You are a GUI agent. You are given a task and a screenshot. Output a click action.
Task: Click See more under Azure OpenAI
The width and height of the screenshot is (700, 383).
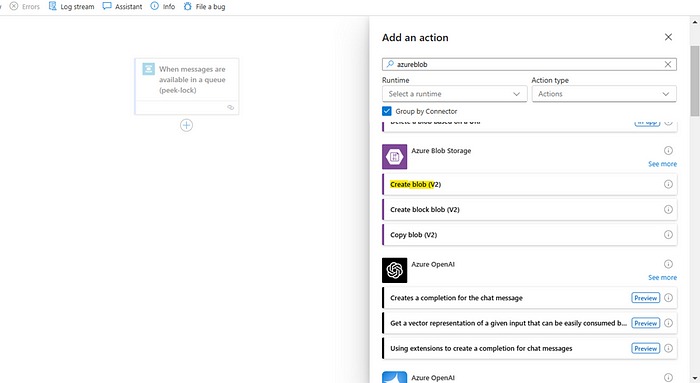662,277
